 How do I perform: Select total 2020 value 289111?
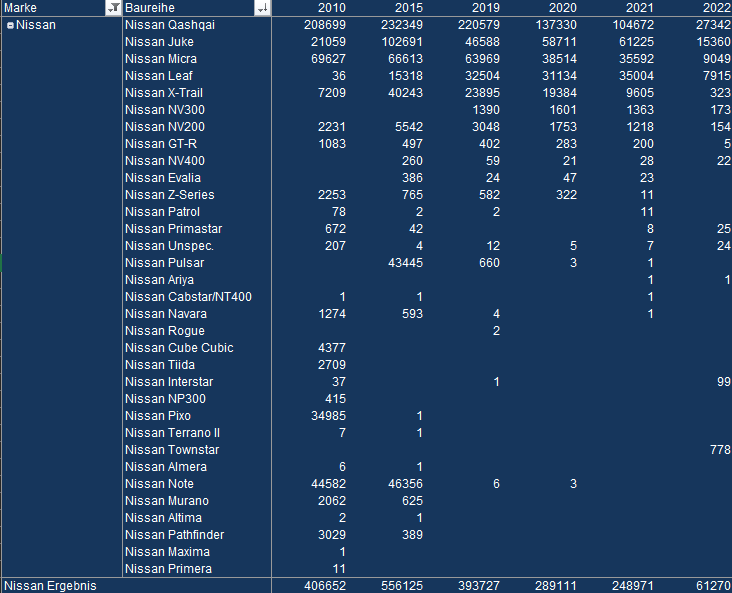point(556,586)
